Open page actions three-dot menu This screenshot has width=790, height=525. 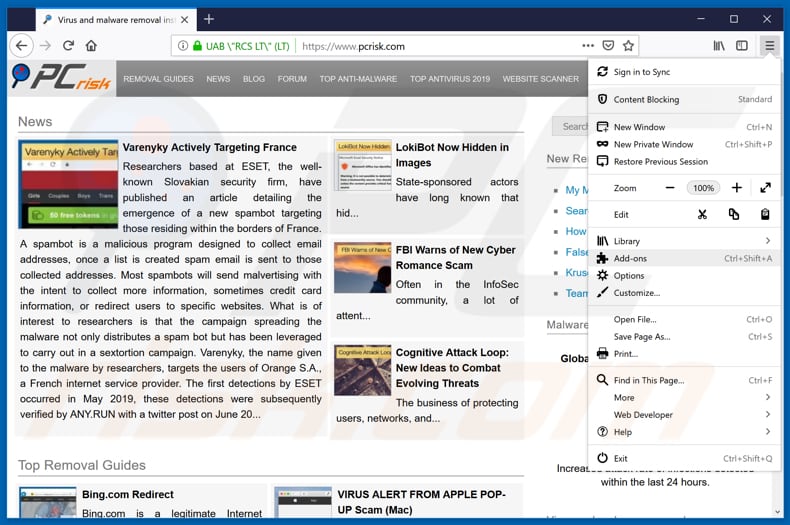(x=588, y=45)
